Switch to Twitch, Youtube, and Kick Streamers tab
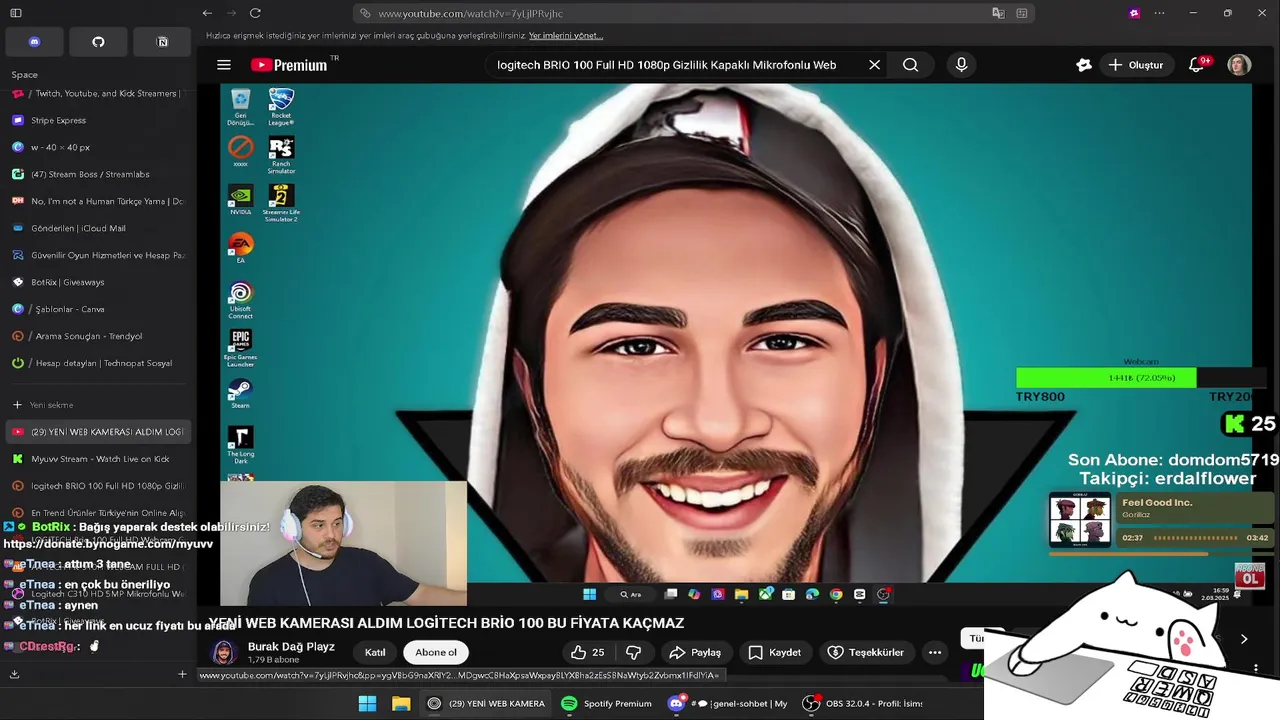1280x720 pixels. (x=97, y=93)
